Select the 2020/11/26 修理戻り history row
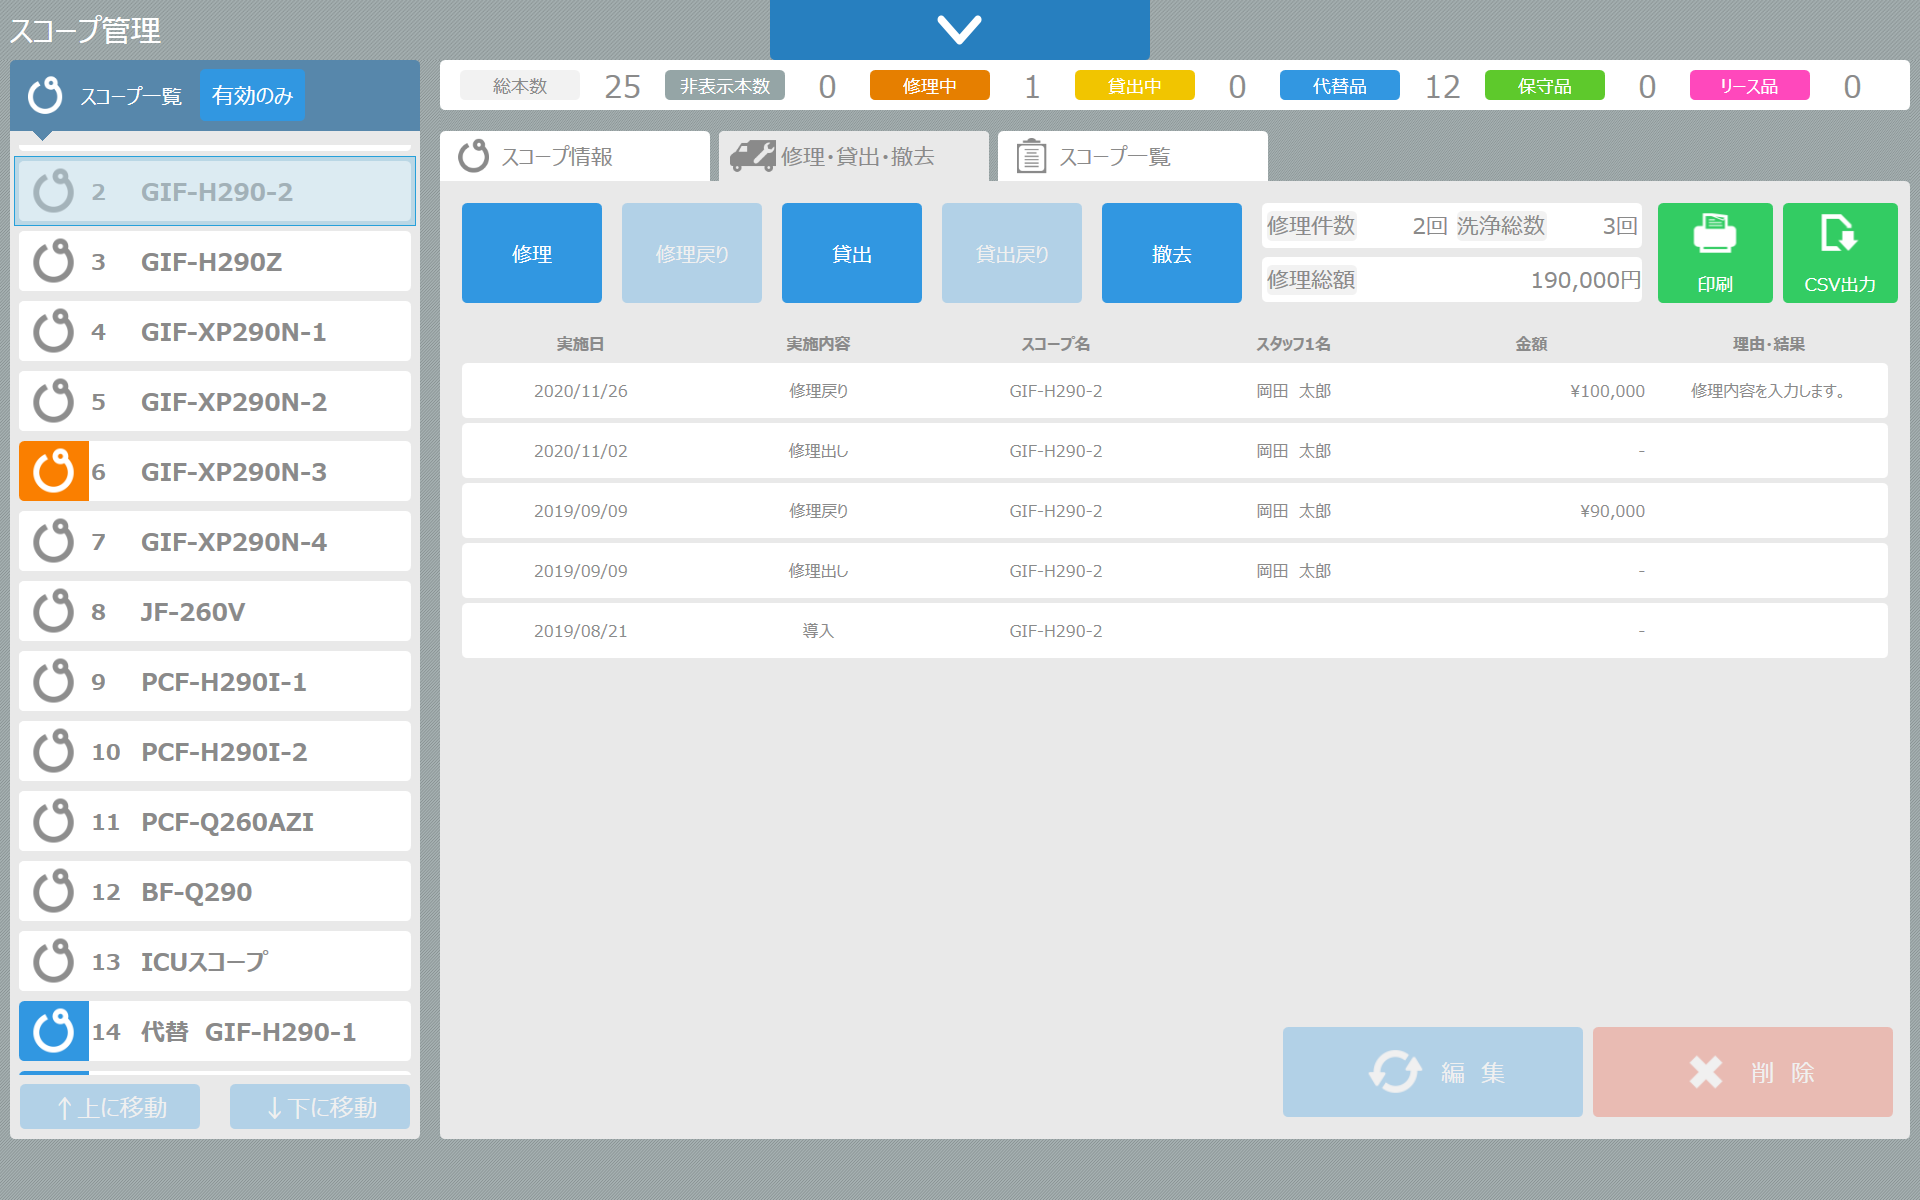Screen dimensions: 1920x1200 point(1174,391)
